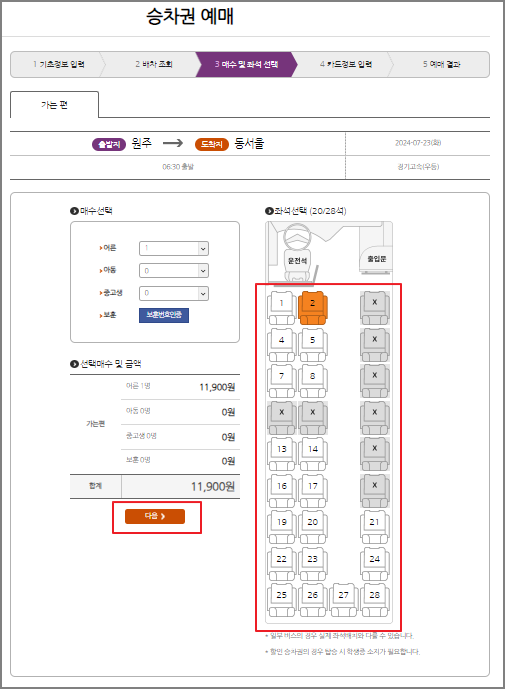The width and height of the screenshot is (505, 689).
Task: Click the 어른 1명 fare row label
Action: coord(138,386)
